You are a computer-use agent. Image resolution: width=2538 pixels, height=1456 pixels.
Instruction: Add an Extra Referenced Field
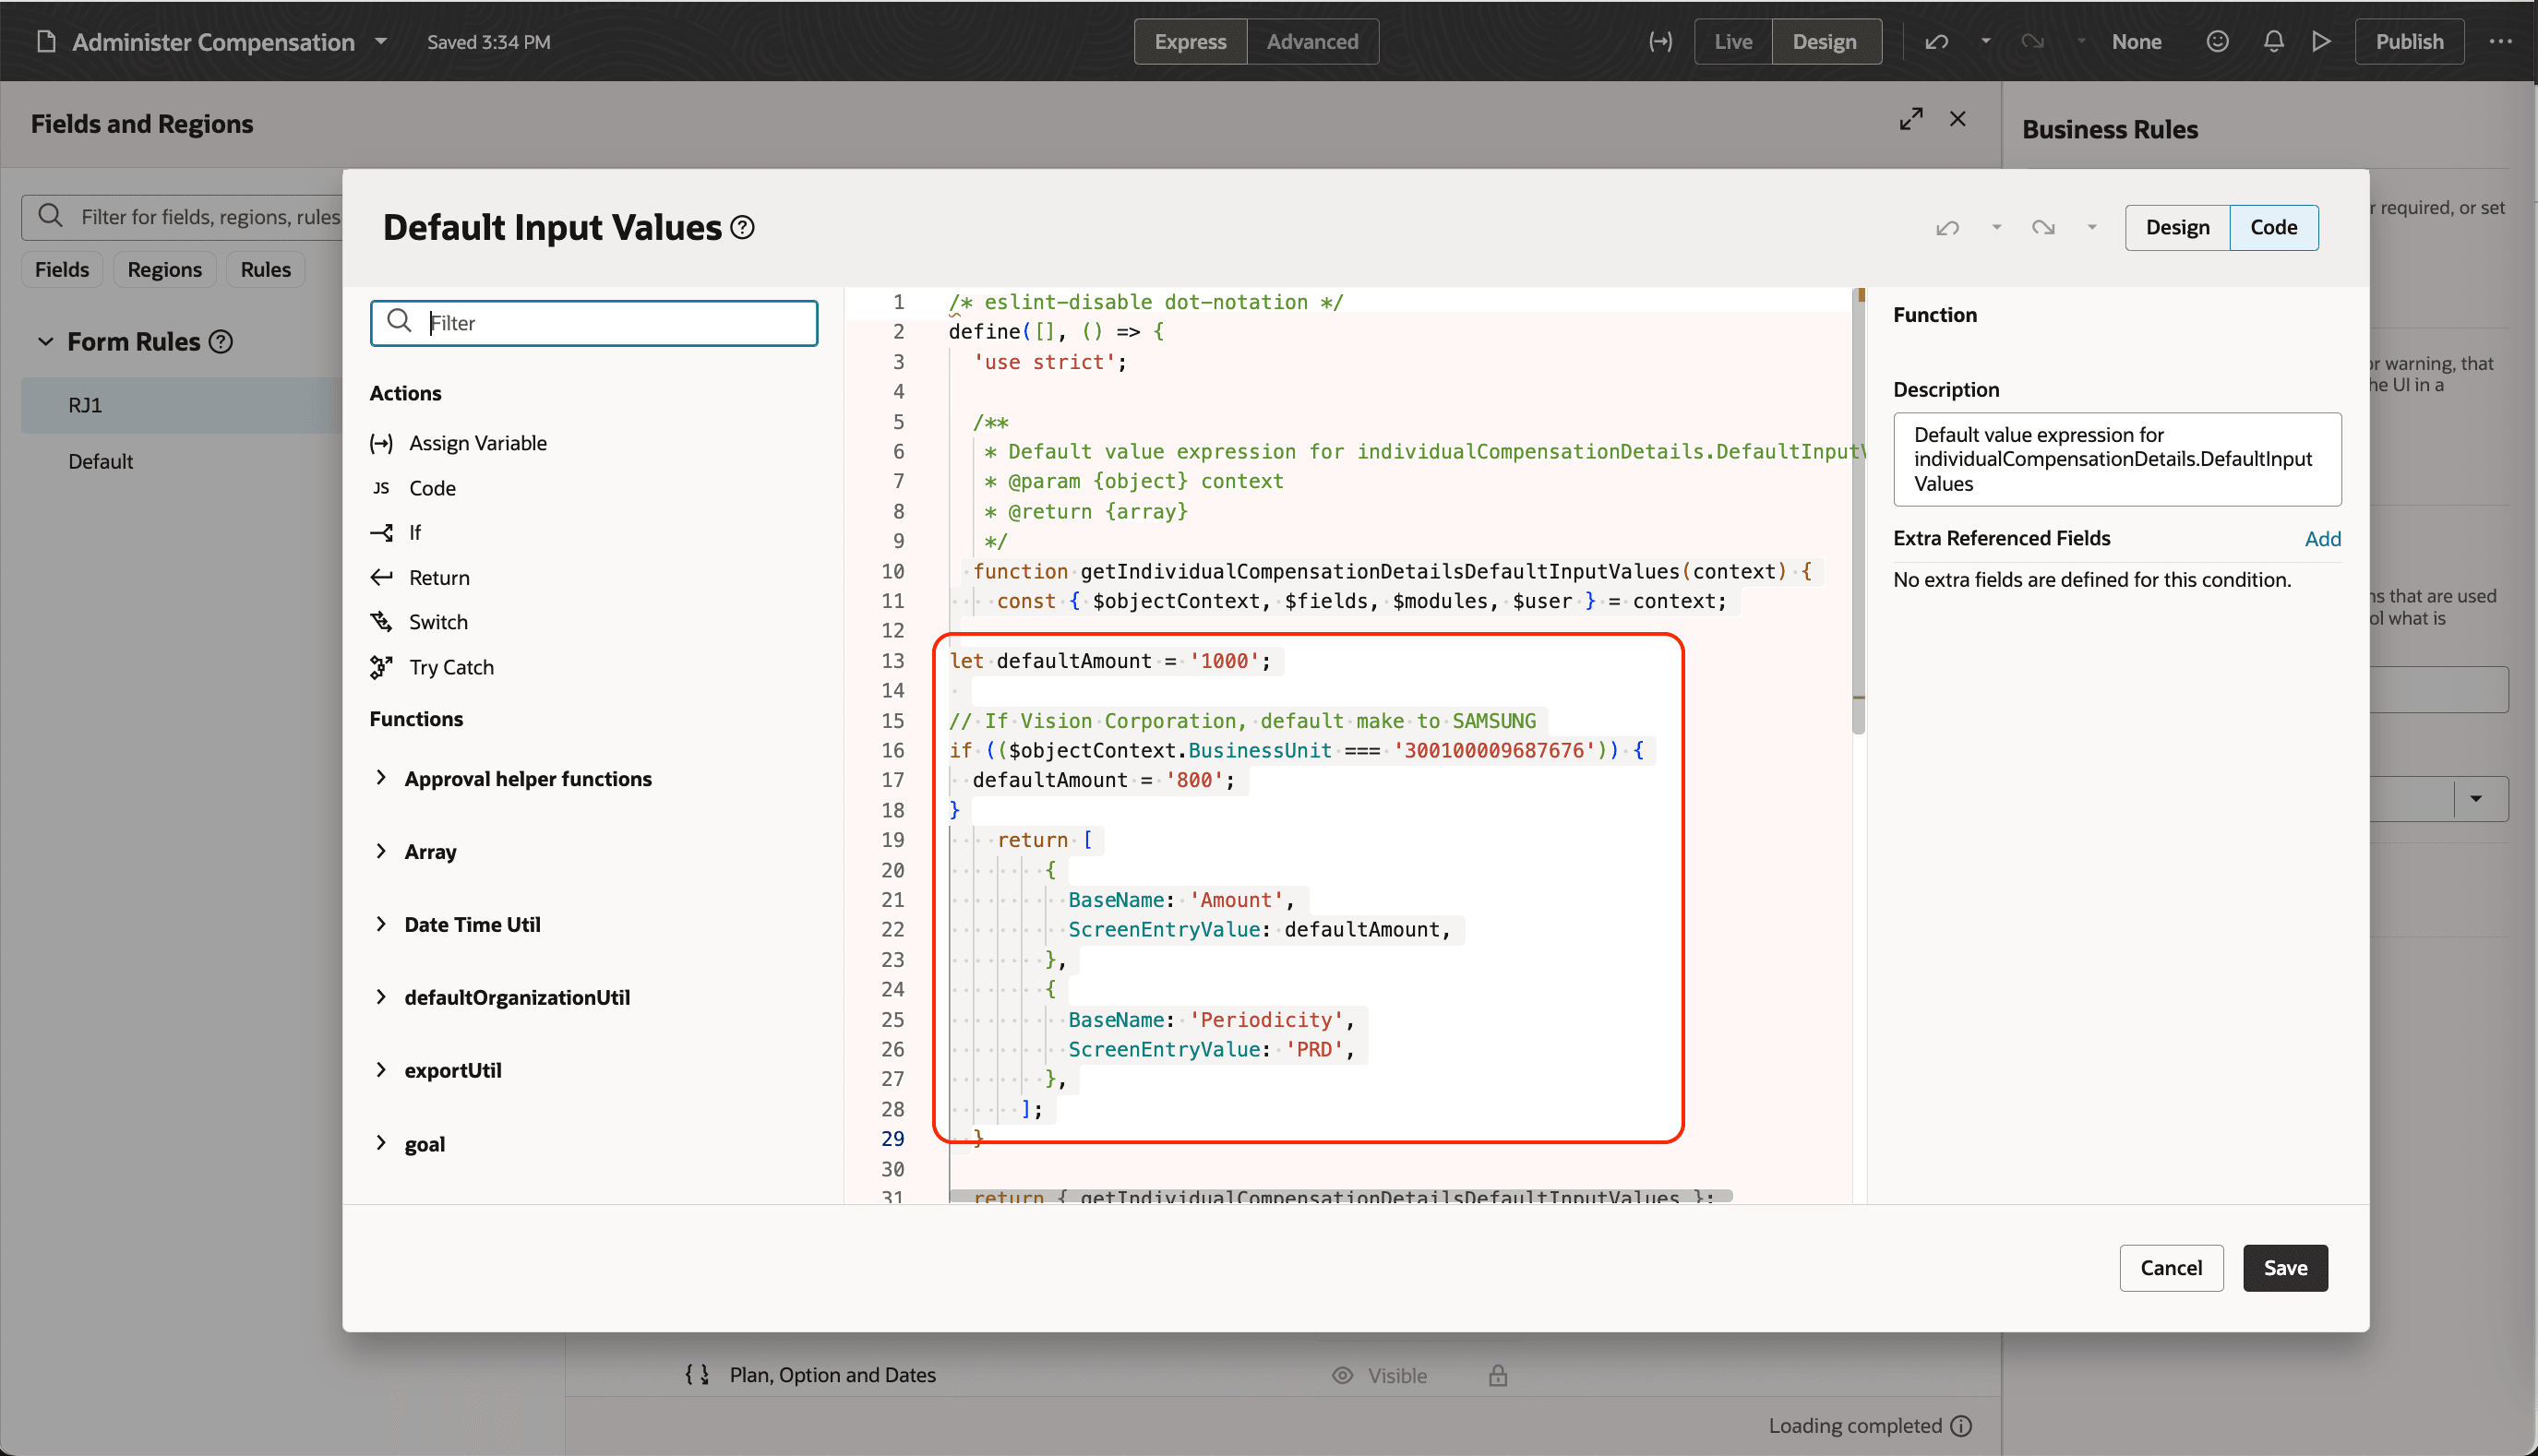pos(2322,538)
